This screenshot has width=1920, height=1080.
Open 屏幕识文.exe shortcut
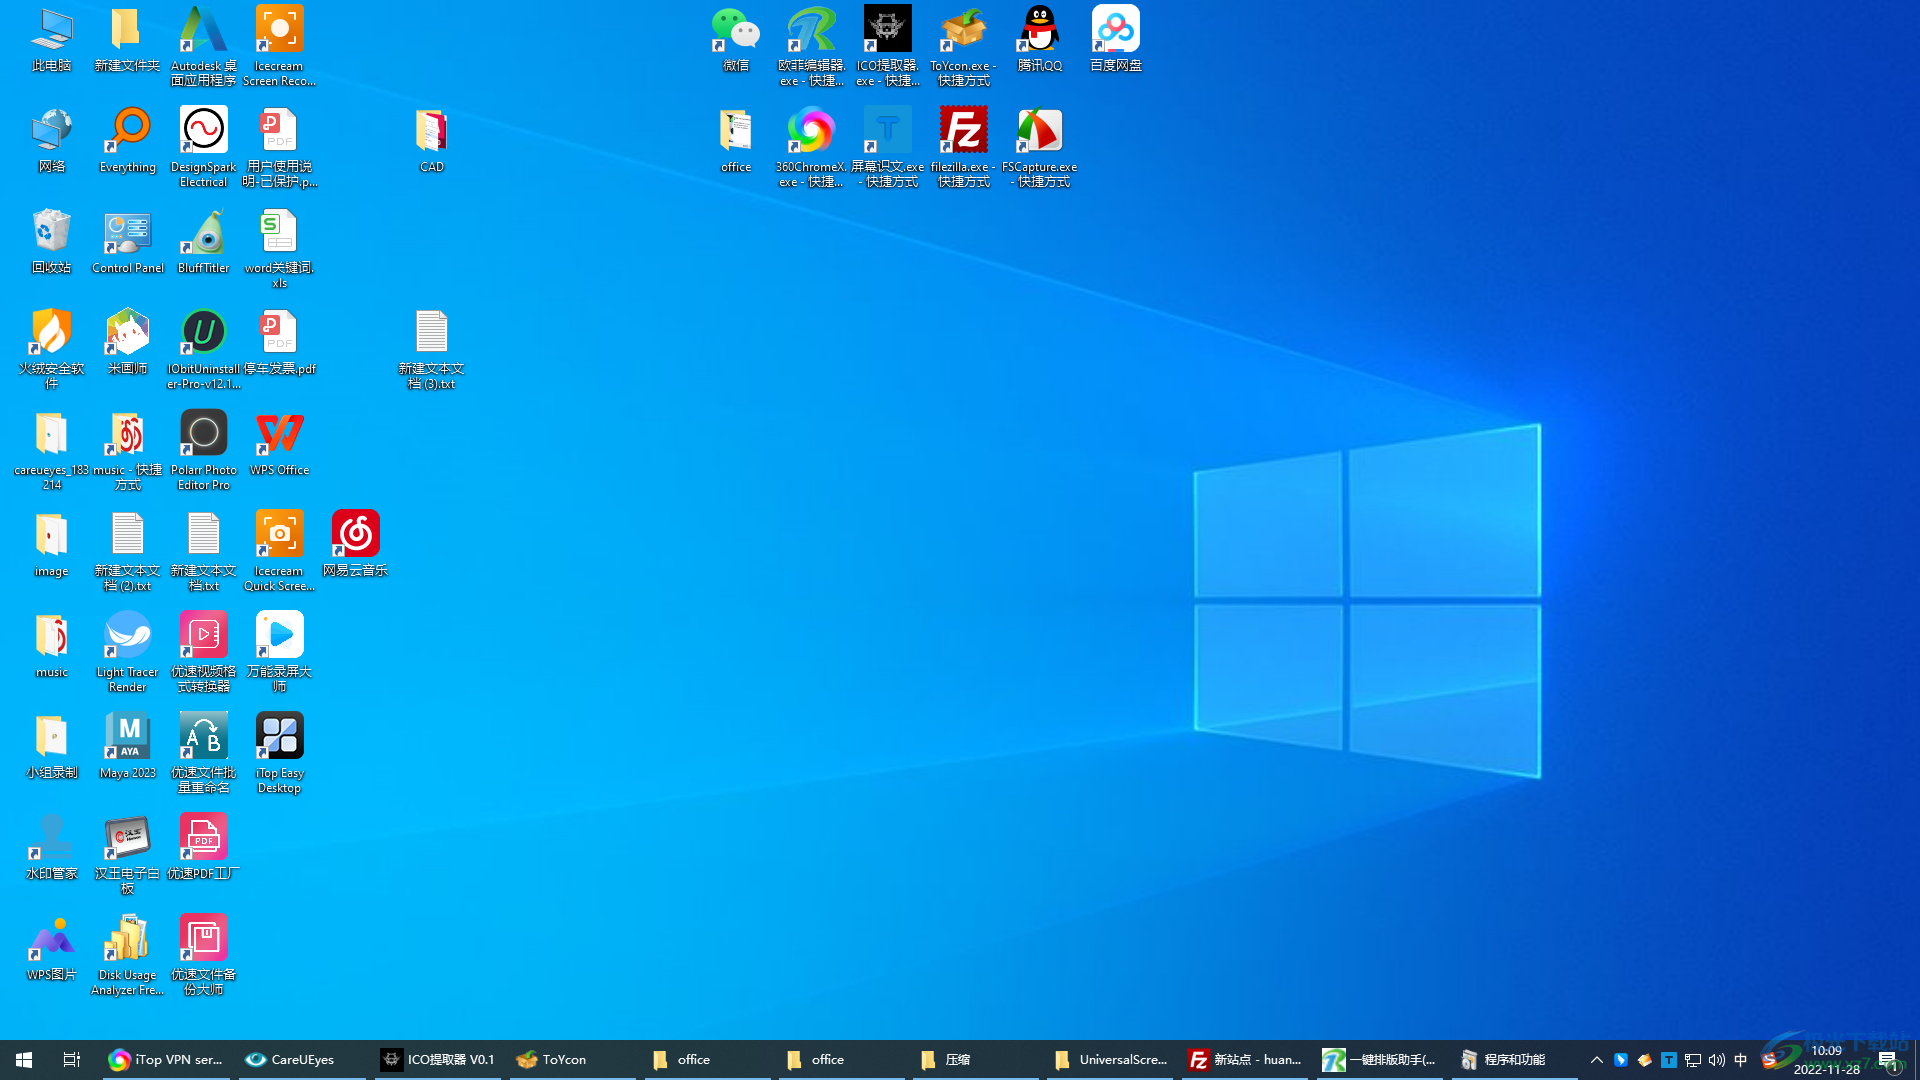[x=888, y=147]
